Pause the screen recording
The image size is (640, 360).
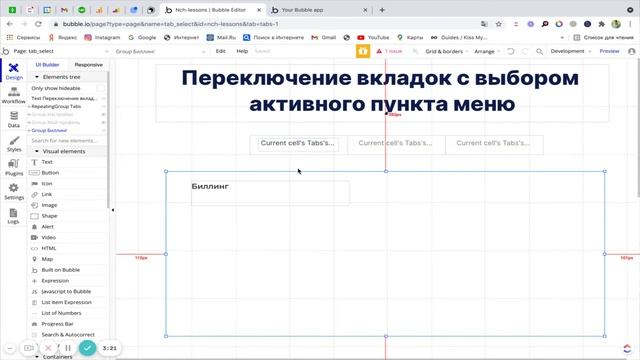[x=68, y=348]
